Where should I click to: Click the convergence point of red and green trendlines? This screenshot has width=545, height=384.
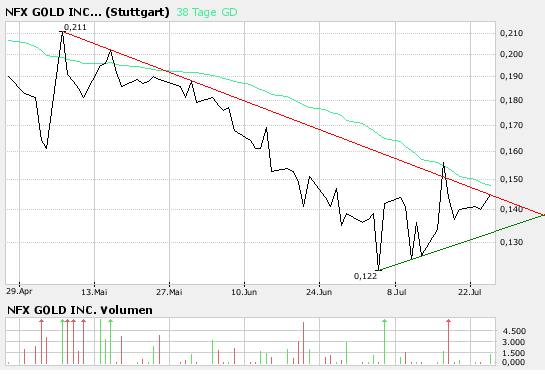coord(544,215)
